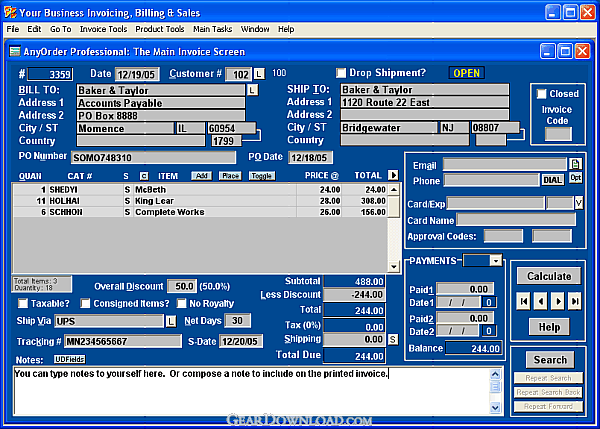
Task: Toggle the Taxable checkbox
Action: (x=23, y=303)
